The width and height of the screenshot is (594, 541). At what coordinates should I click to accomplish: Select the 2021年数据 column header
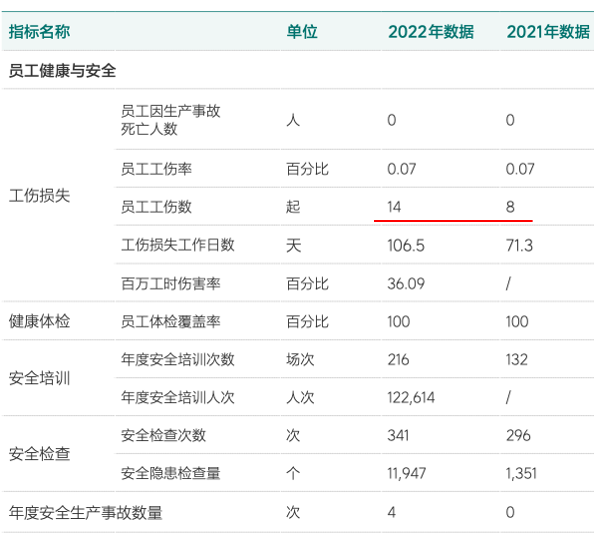coord(548,31)
